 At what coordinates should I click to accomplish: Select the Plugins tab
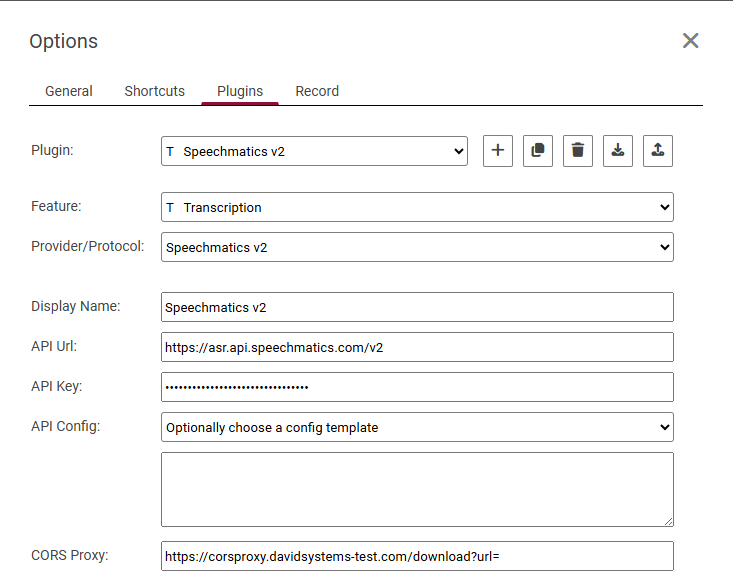pos(240,91)
